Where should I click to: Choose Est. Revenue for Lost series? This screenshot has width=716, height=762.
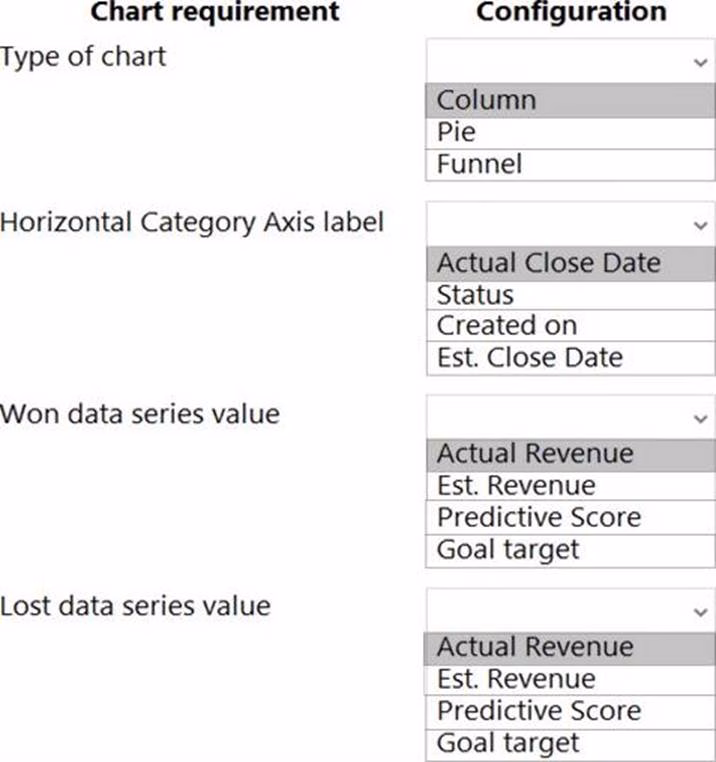point(570,679)
